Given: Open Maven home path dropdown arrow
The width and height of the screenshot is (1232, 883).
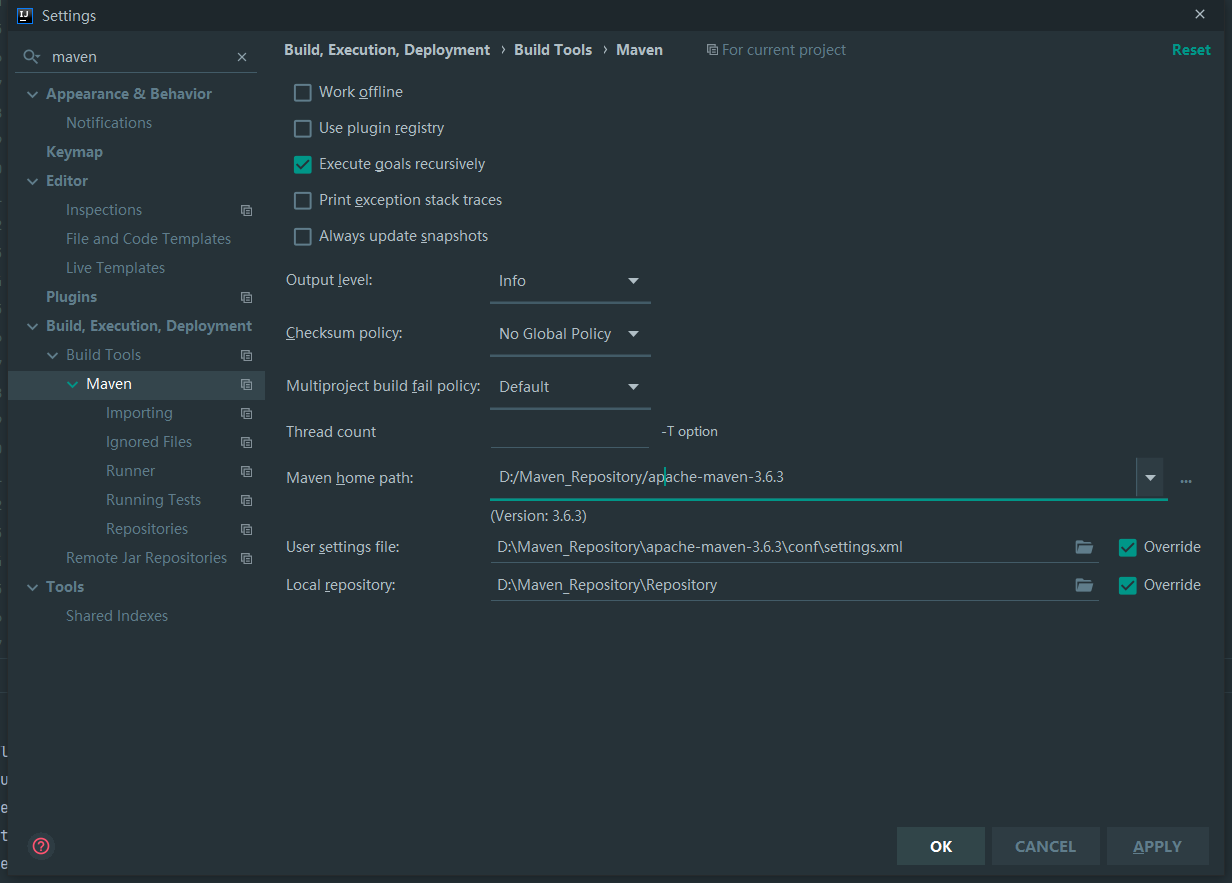Looking at the screenshot, I should click(1150, 478).
